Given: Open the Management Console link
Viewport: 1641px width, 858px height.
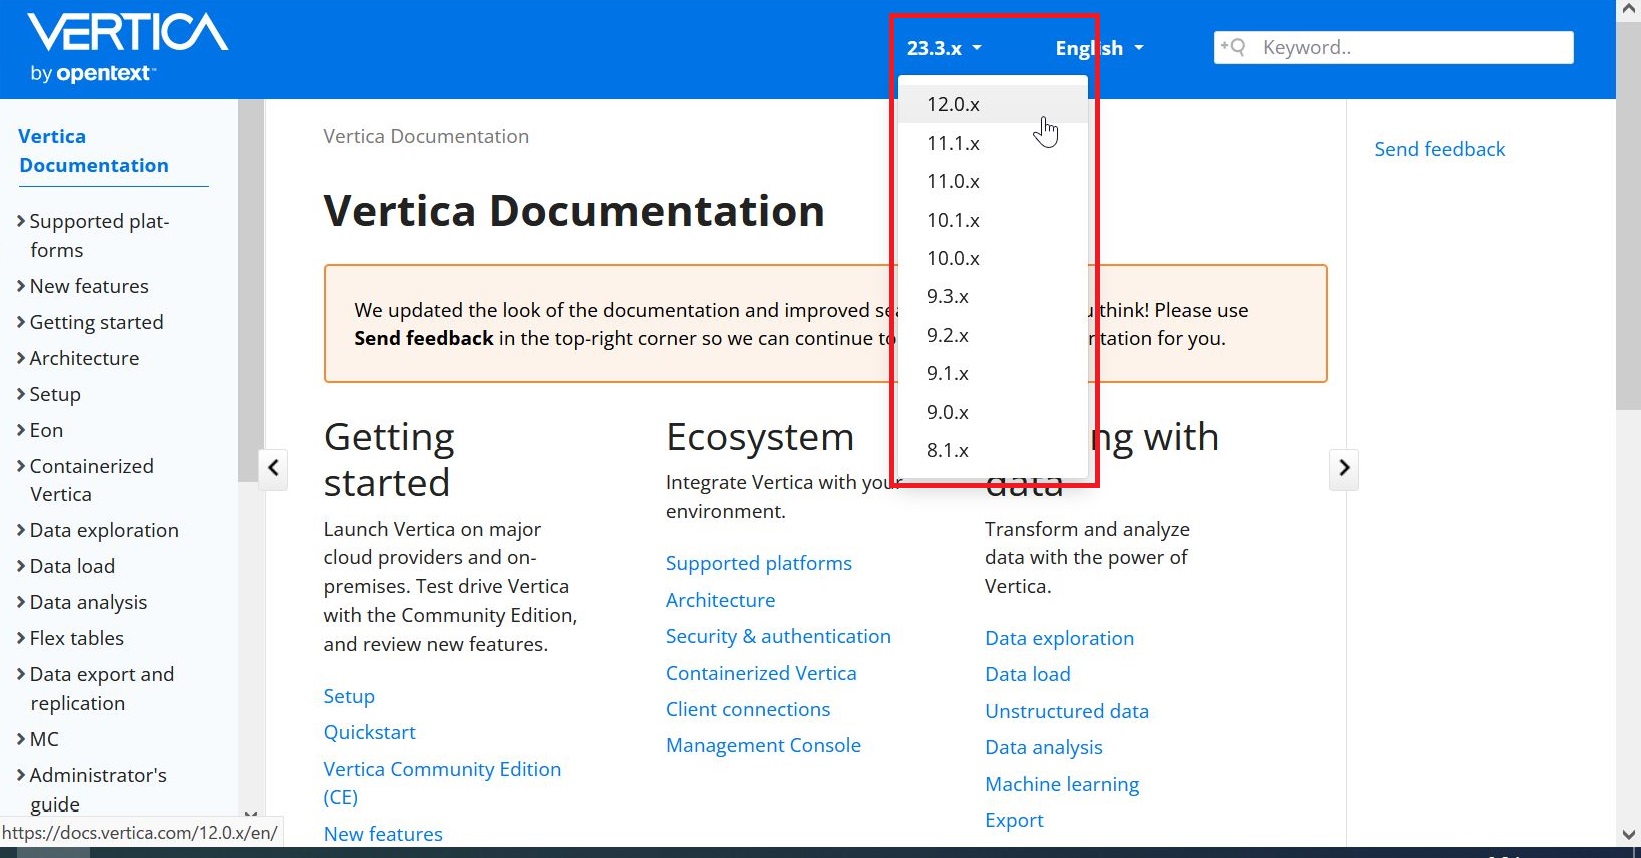Looking at the screenshot, I should 763,745.
